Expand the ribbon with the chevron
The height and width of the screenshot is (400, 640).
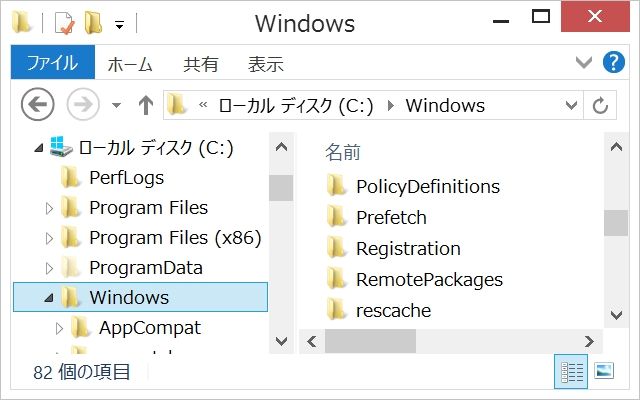(x=583, y=62)
